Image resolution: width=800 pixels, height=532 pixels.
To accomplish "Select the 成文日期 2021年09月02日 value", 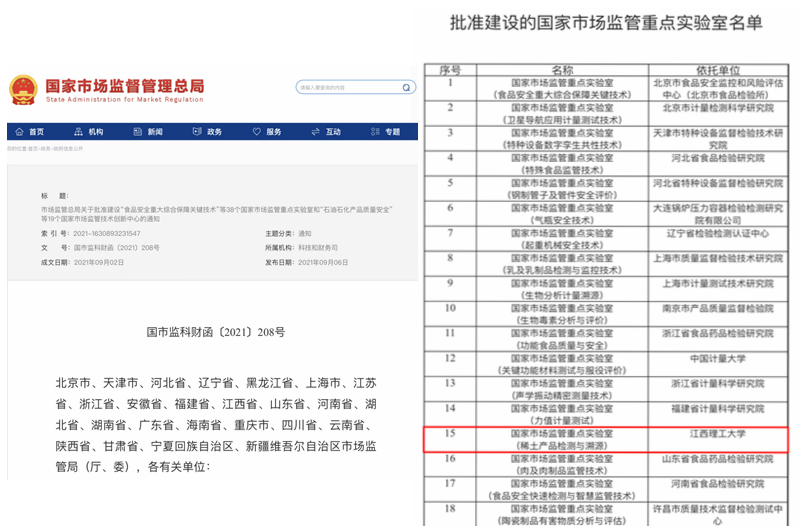I will click(x=99, y=262).
